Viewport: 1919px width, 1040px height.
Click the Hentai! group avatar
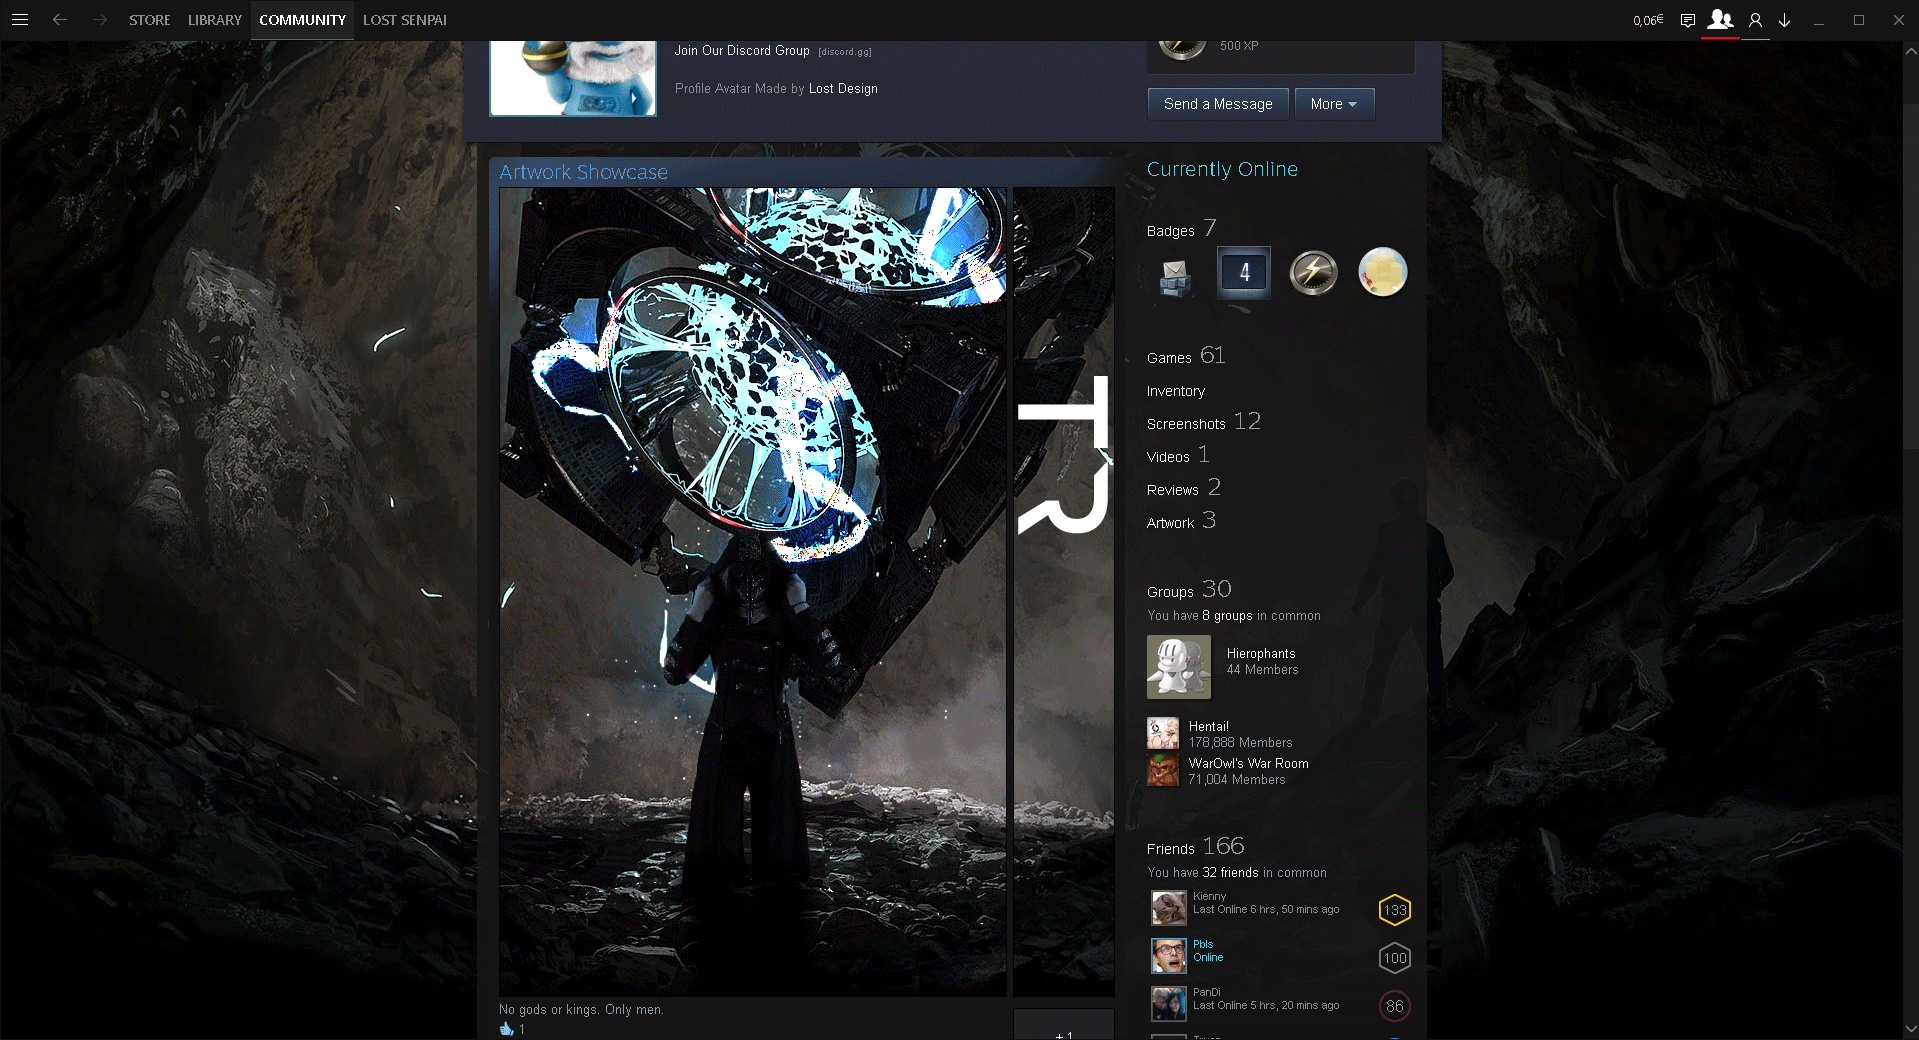pyautogui.click(x=1163, y=734)
